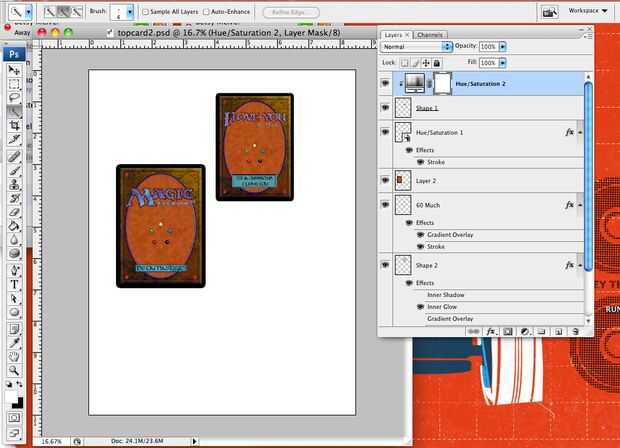620x448 pixels.
Task: Select the Hand tool
Action: (14, 354)
